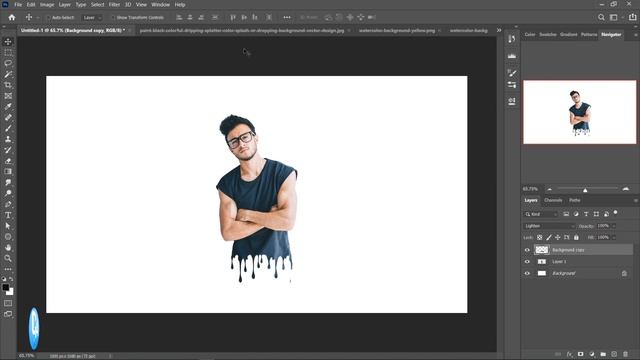The height and width of the screenshot is (360, 640).
Task: Toggle Lock transparent pixels
Action: [540, 237]
